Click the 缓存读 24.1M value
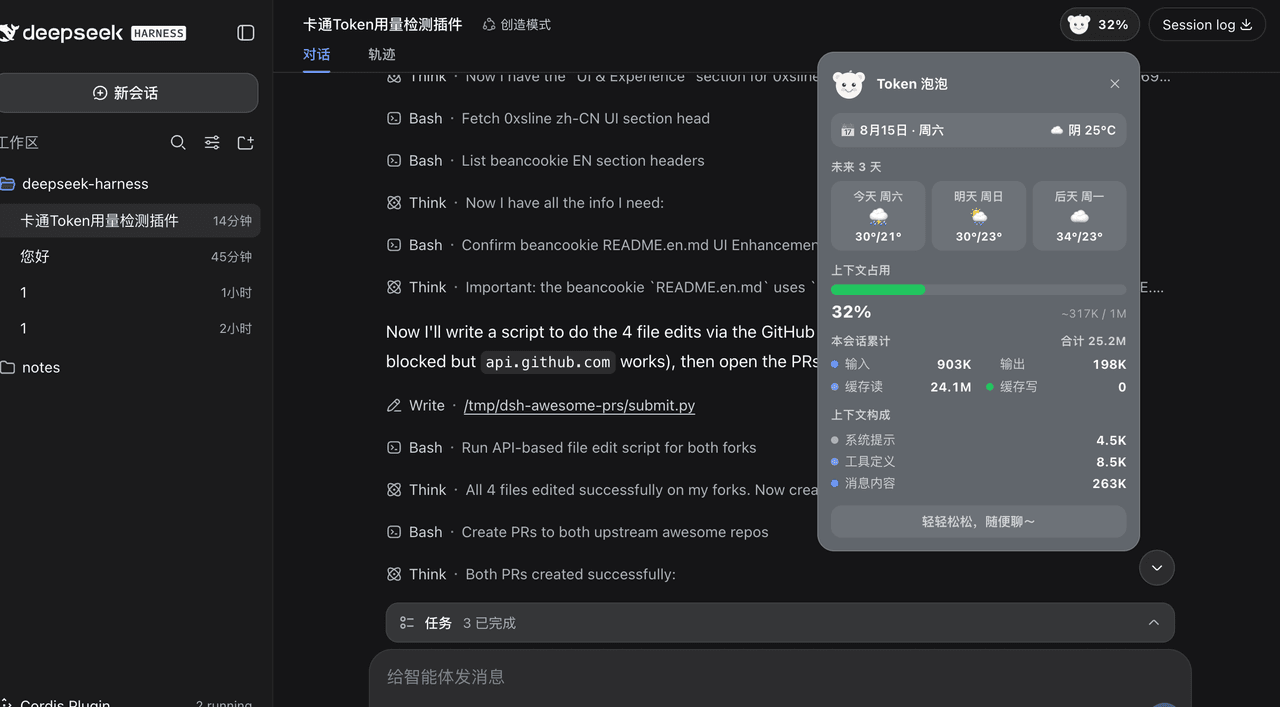The image size is (1280, 707). [x=950, y=387]
